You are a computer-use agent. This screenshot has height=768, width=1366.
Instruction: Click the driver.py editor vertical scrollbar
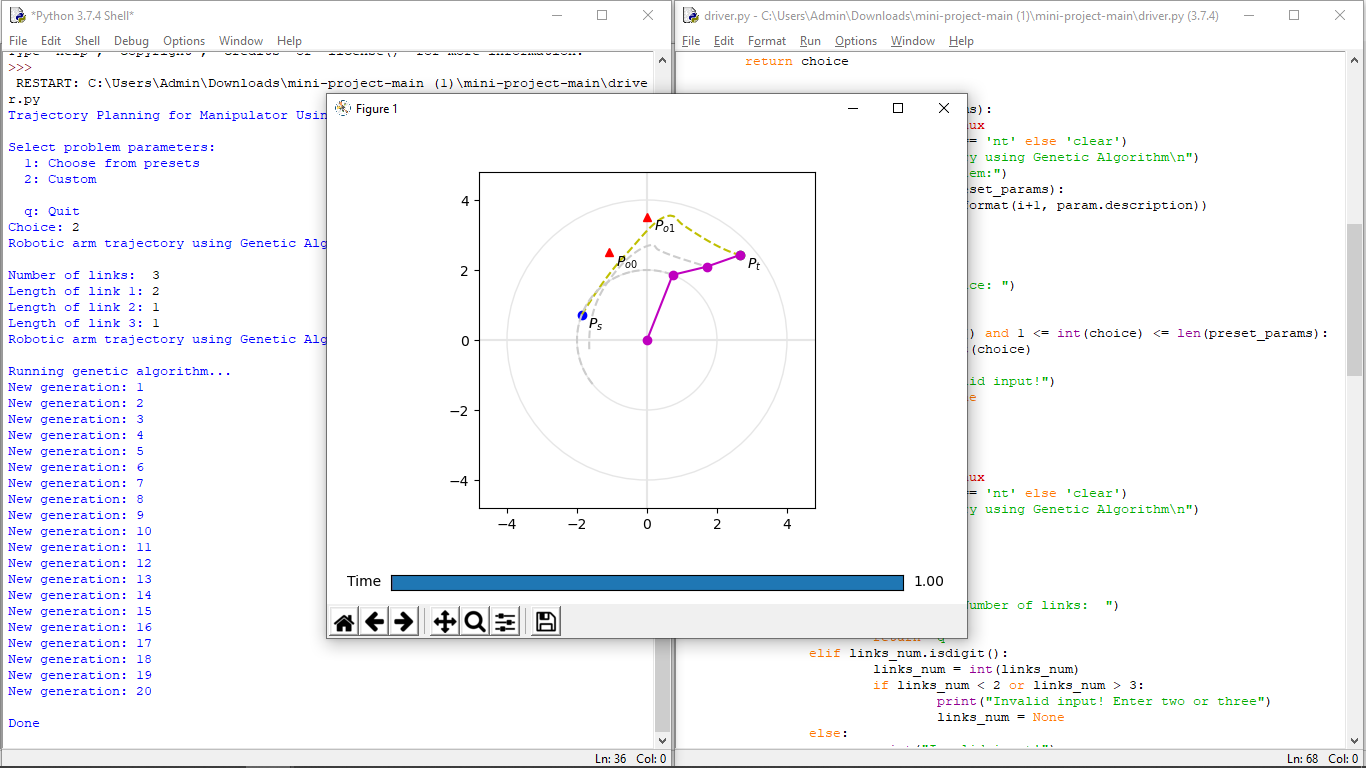pos(1355,300)
